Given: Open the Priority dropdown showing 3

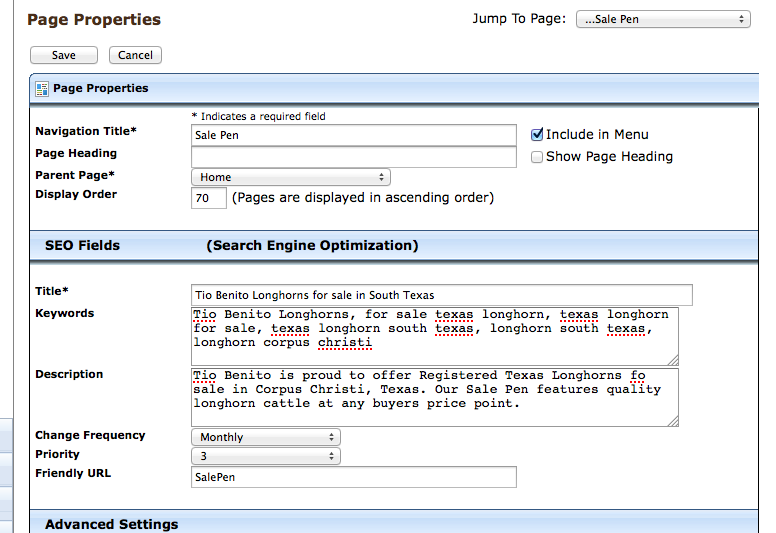Looking at the screenshot, I should pos(266,456).
